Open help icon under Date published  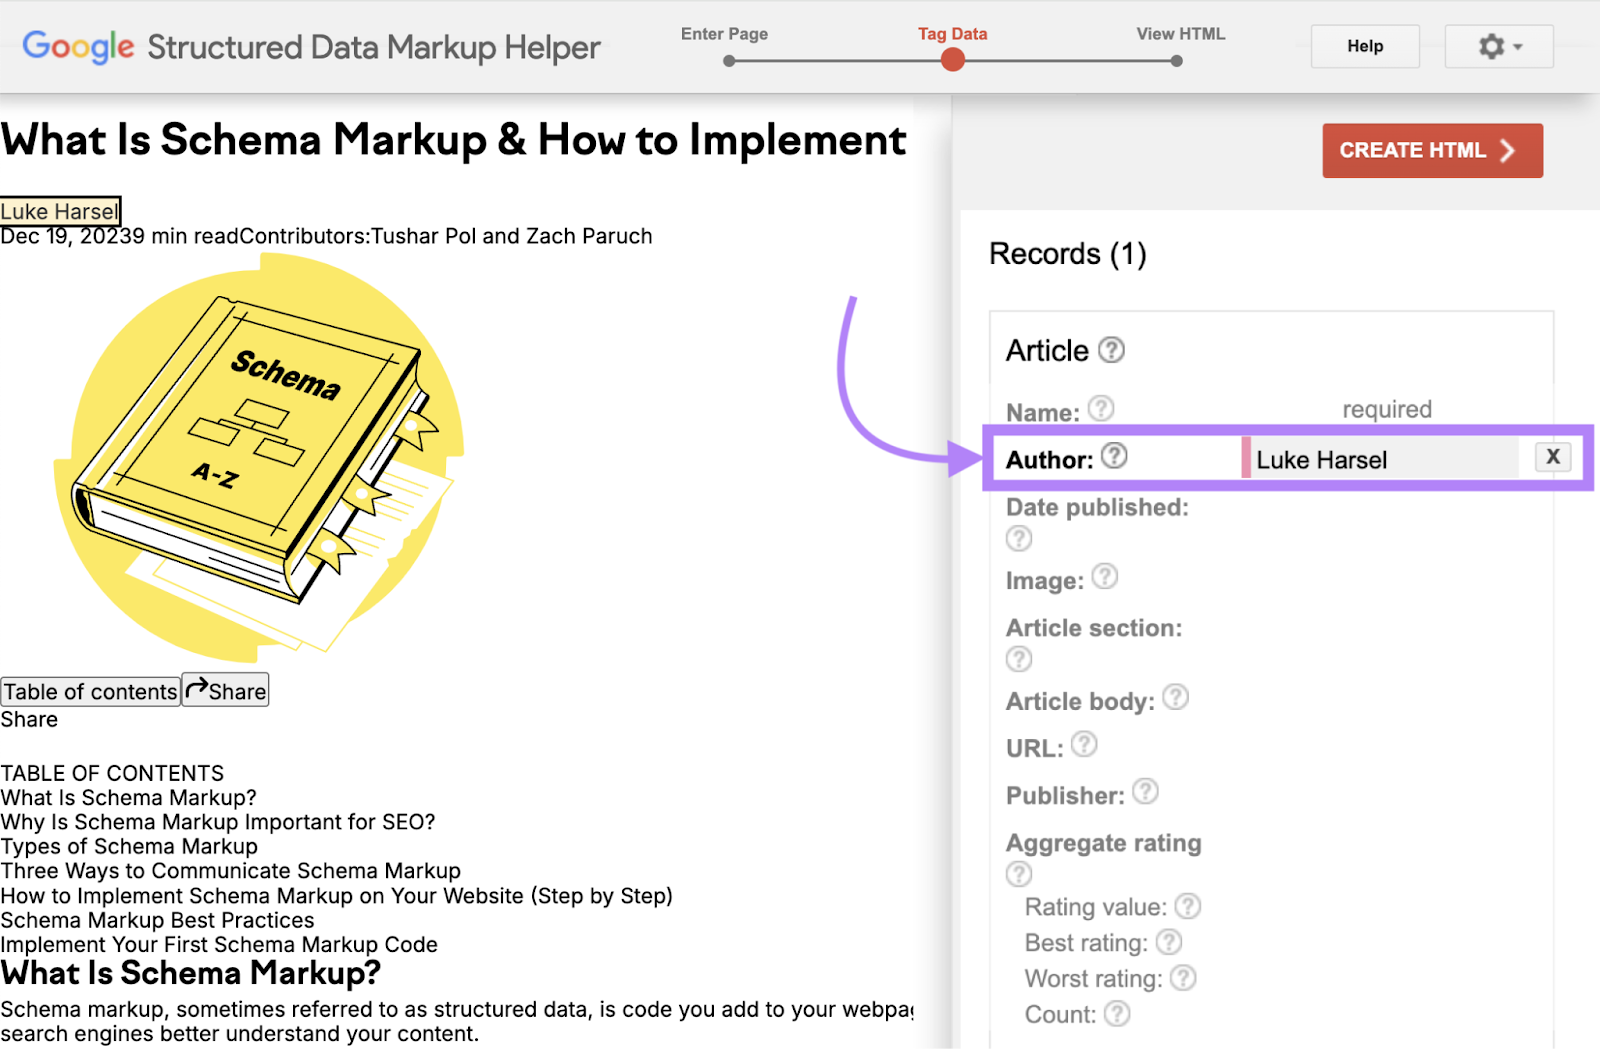1019,539
